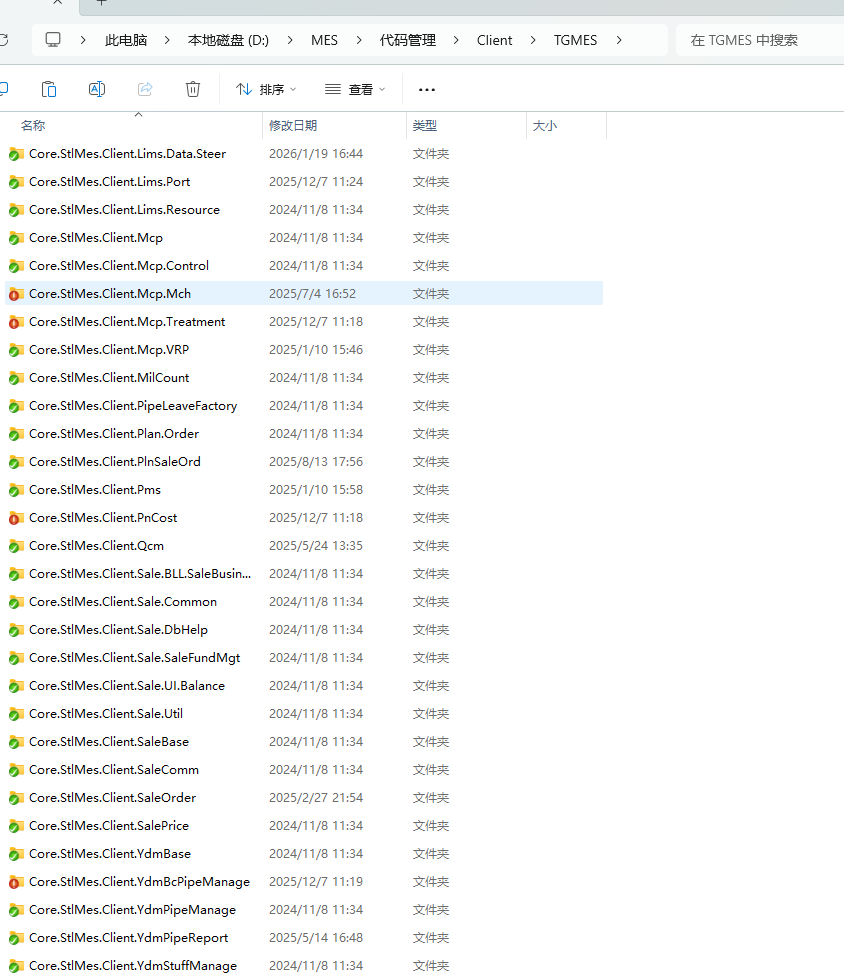Screen dimensions: 844x980
Task: Expand chevron after TGMES in address bar
Action: 620,40
